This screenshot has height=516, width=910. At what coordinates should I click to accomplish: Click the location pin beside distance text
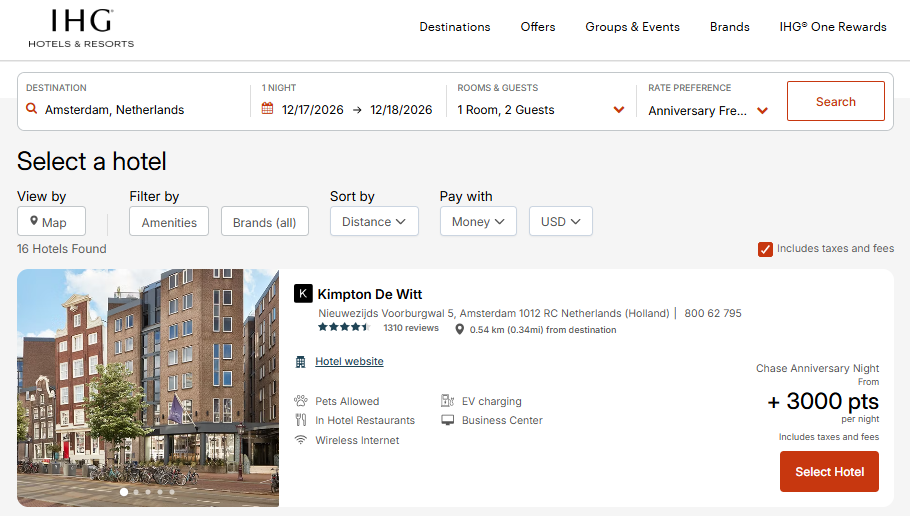pyautogui.click(x=459, y=330)
